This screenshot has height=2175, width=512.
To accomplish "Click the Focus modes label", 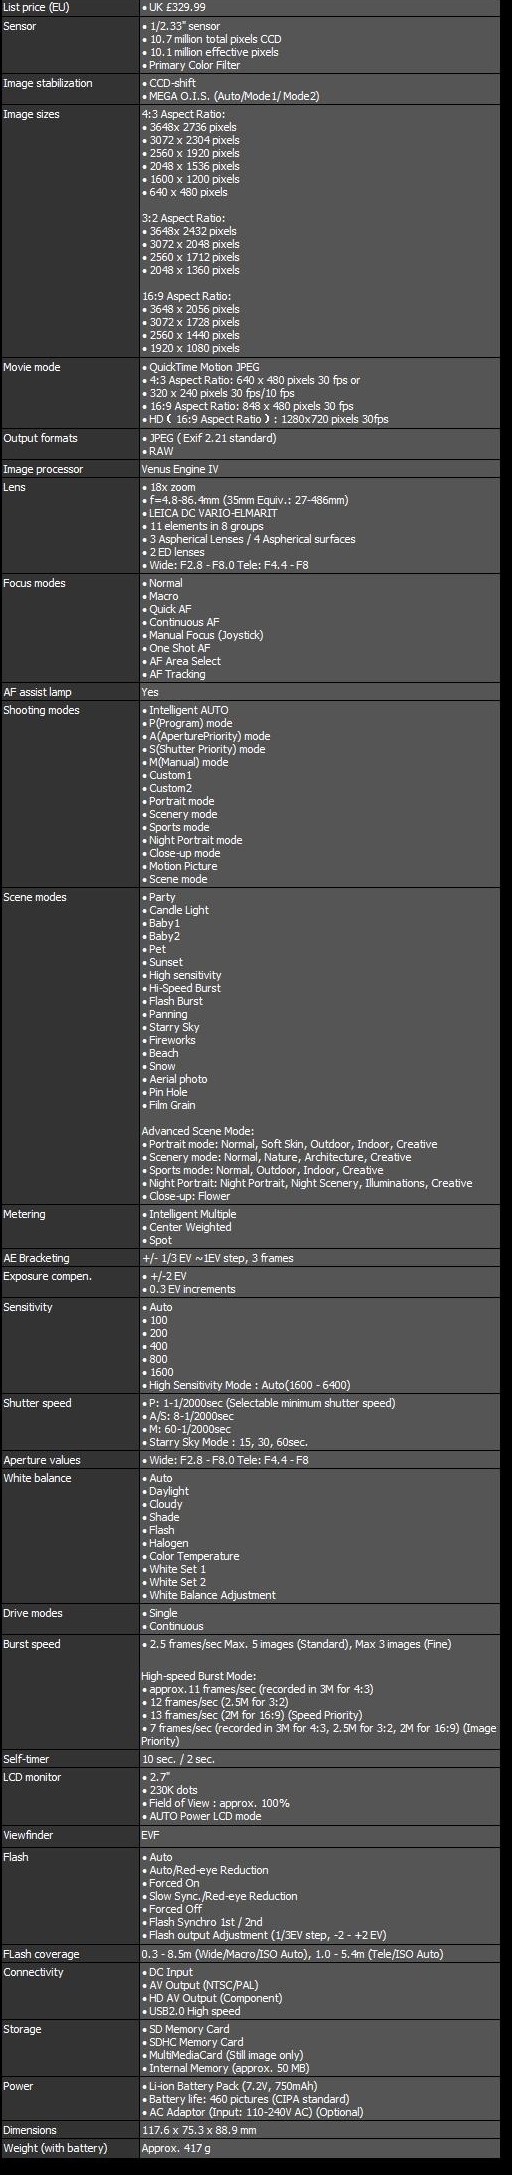I will (34, 583).
